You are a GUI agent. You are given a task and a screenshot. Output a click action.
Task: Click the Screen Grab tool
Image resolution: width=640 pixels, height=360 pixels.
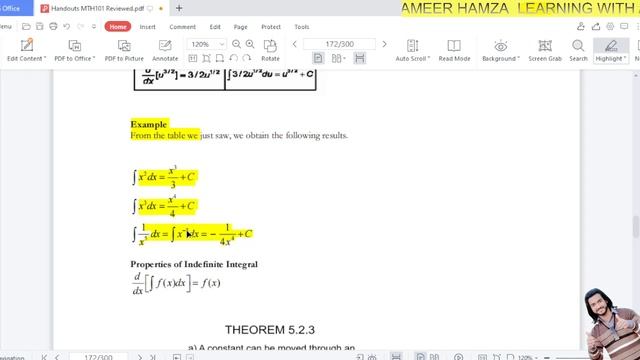pos(545,50)
